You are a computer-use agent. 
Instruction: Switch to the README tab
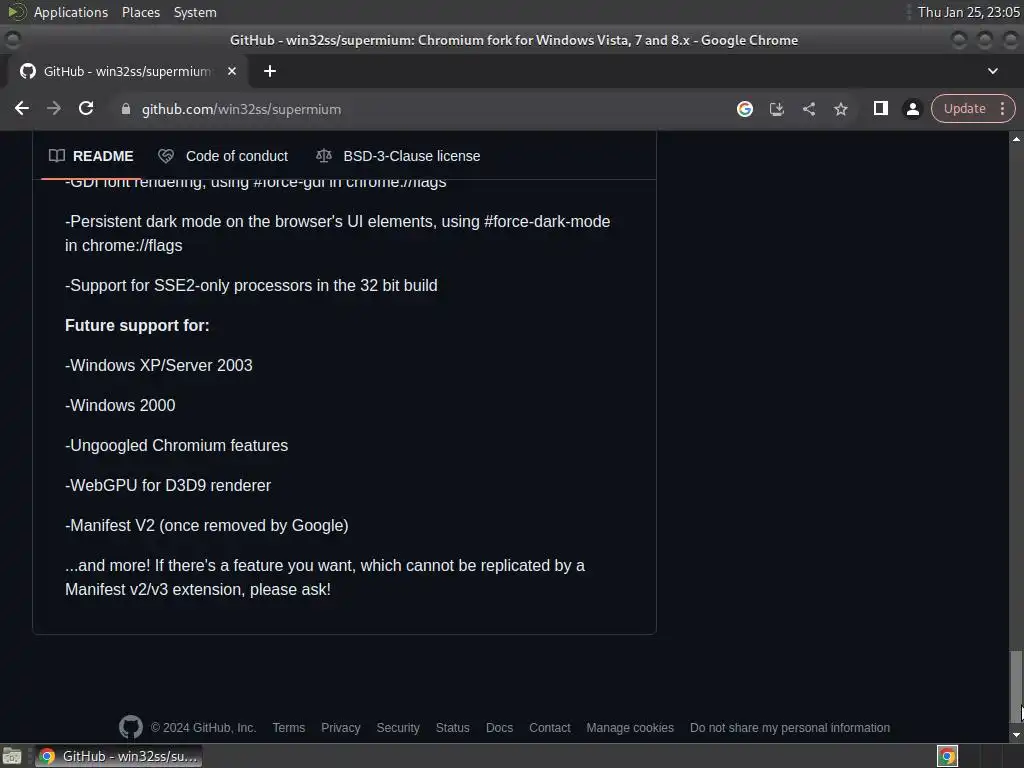[x=91, y=156]
